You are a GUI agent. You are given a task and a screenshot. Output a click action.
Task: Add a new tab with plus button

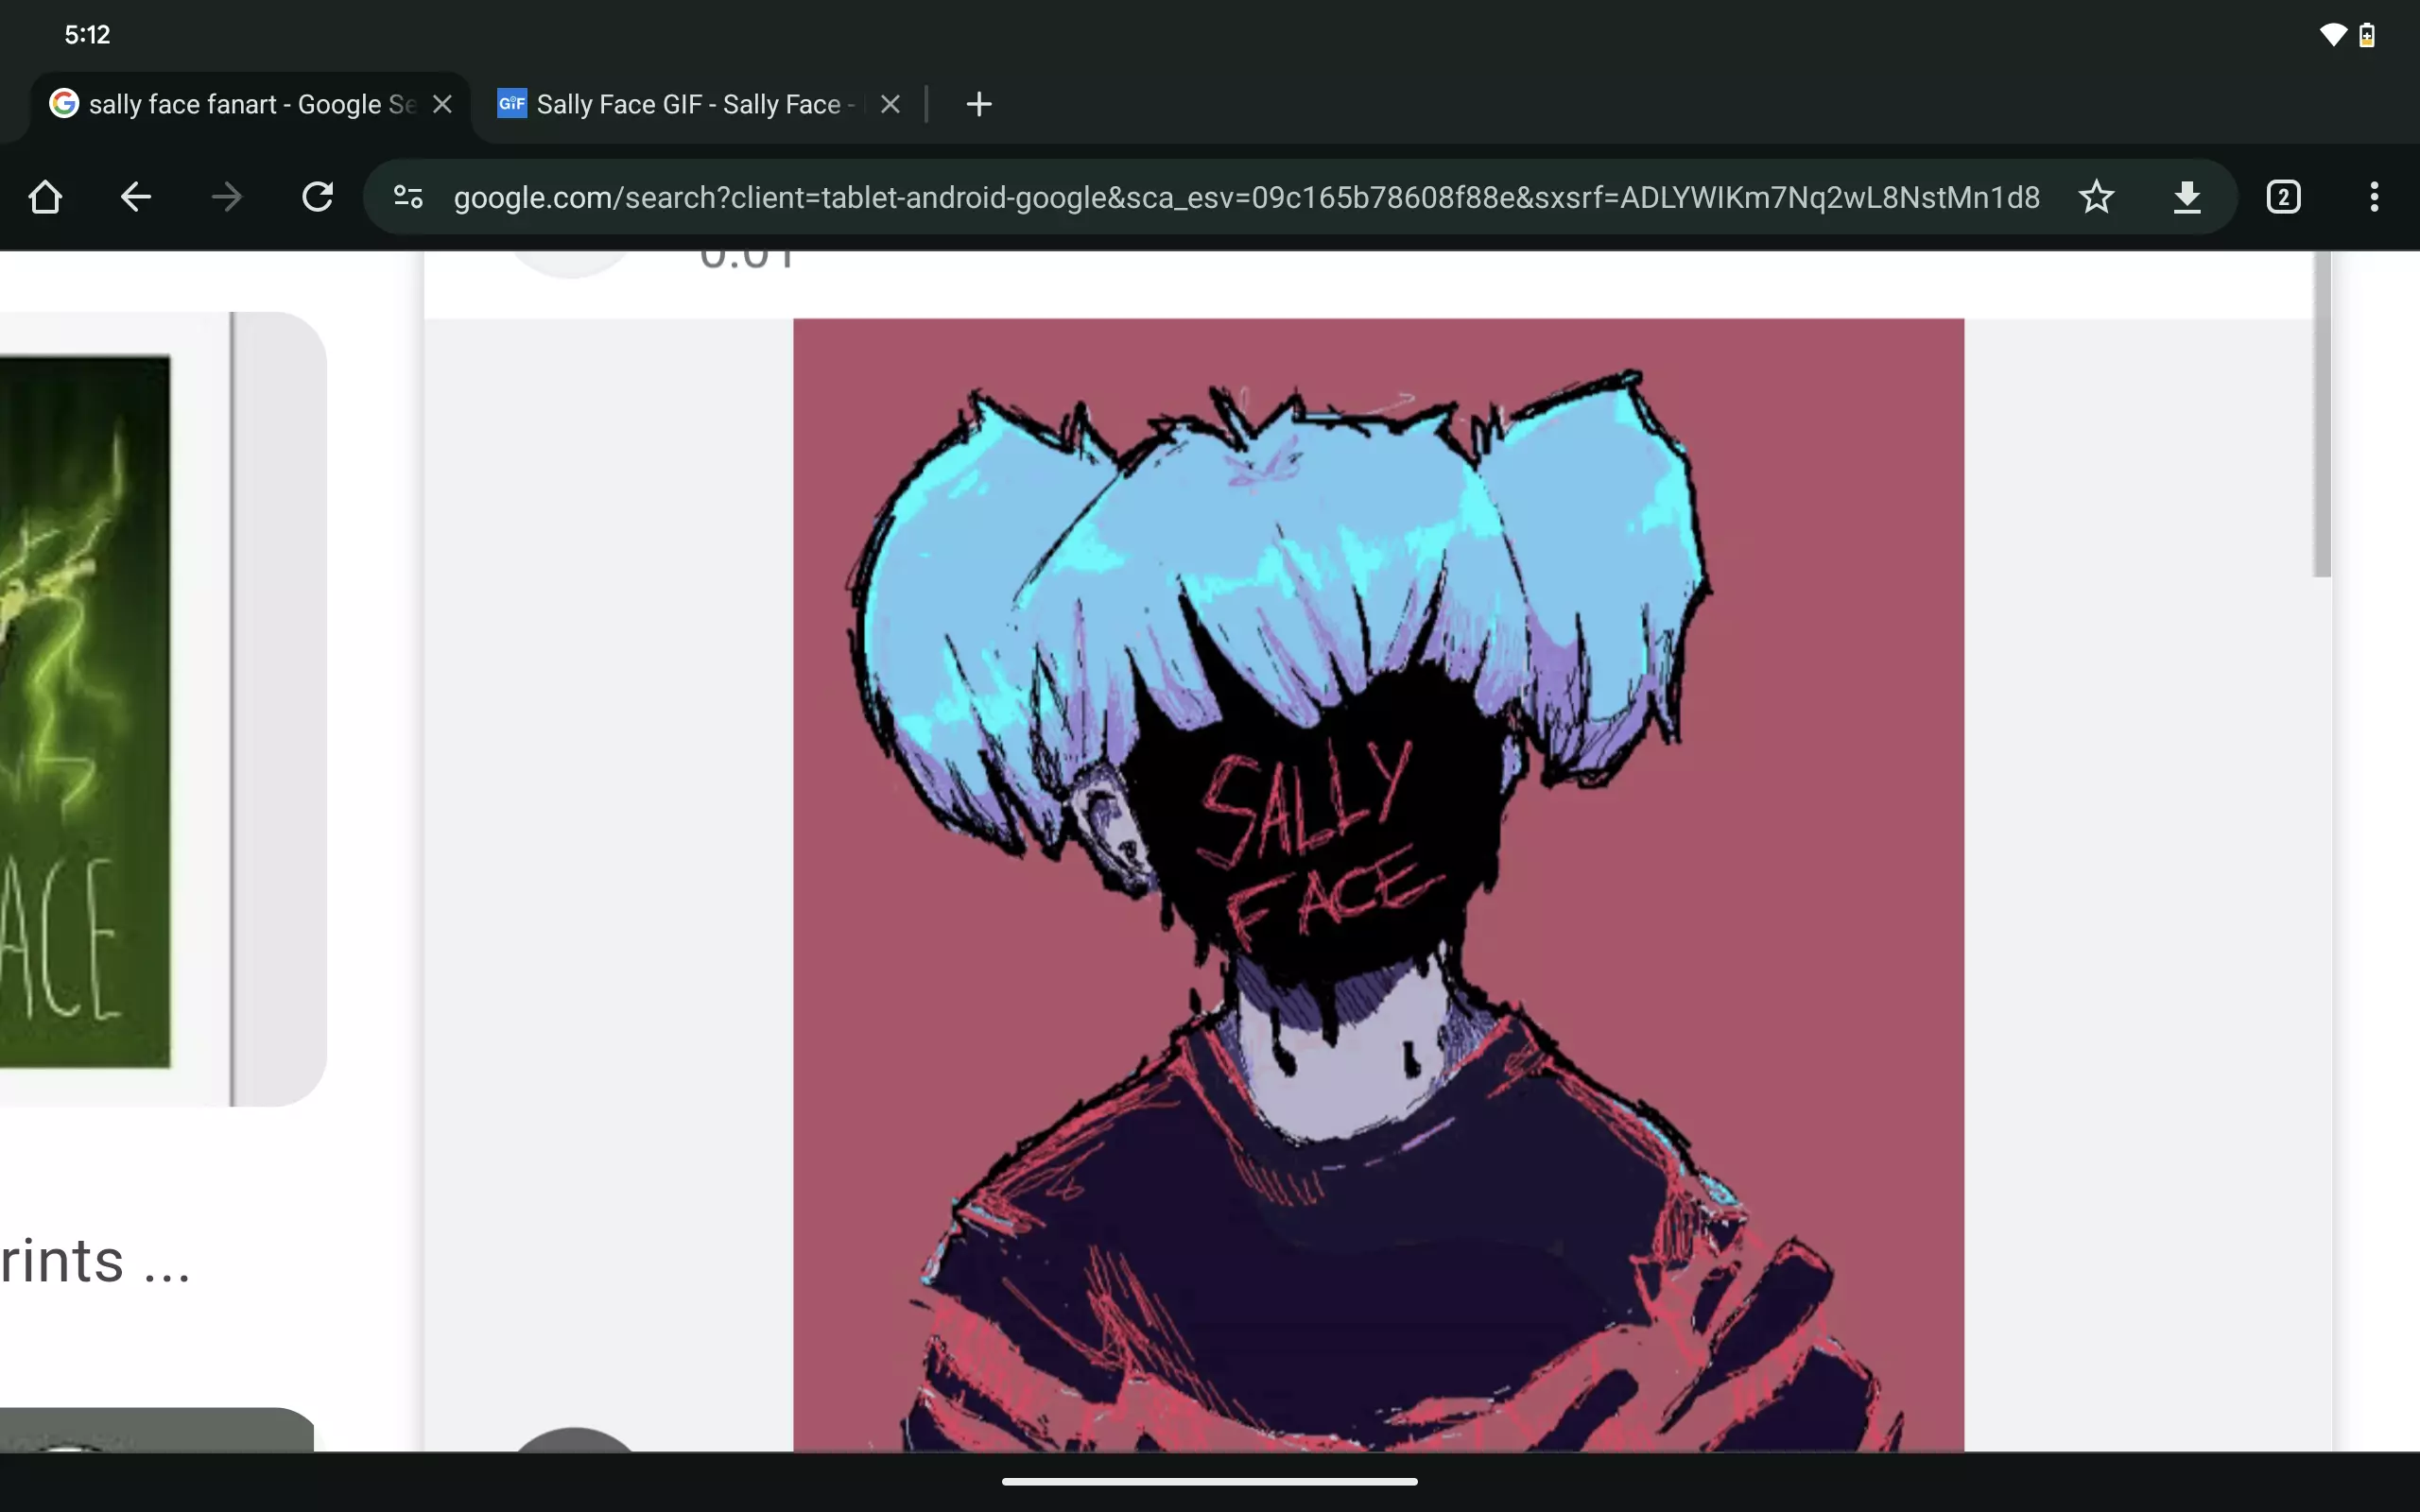coord(979,104)
